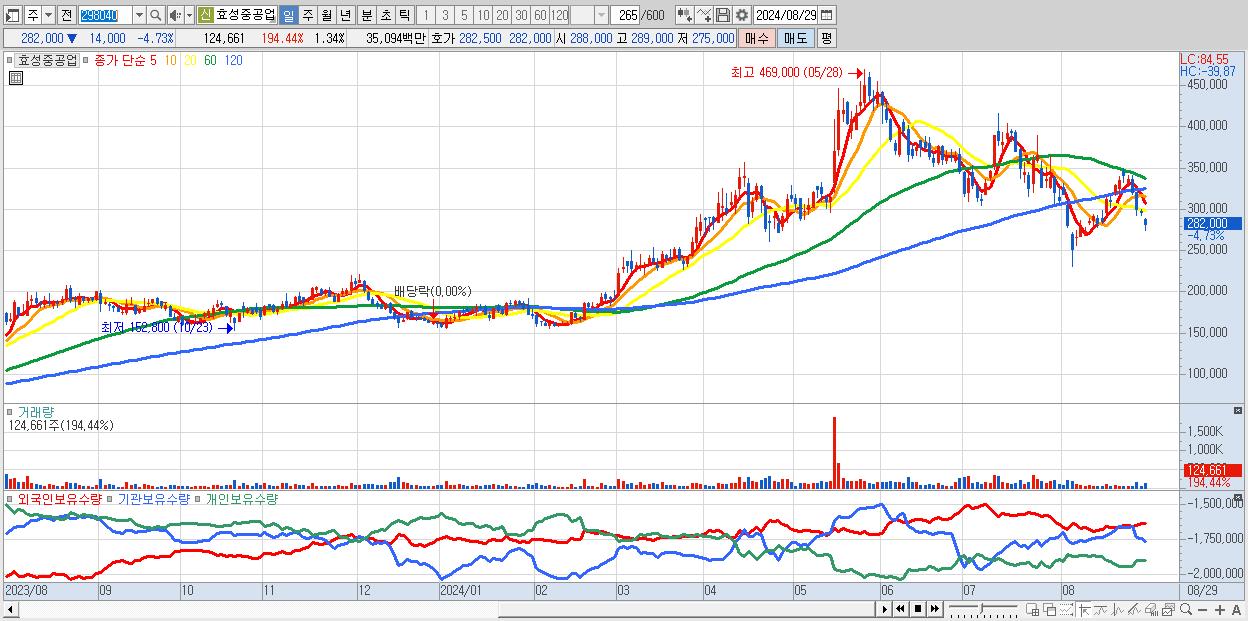
Task: Toggle the 종가 단순 moving-average marker box
Action: (88, 61)
